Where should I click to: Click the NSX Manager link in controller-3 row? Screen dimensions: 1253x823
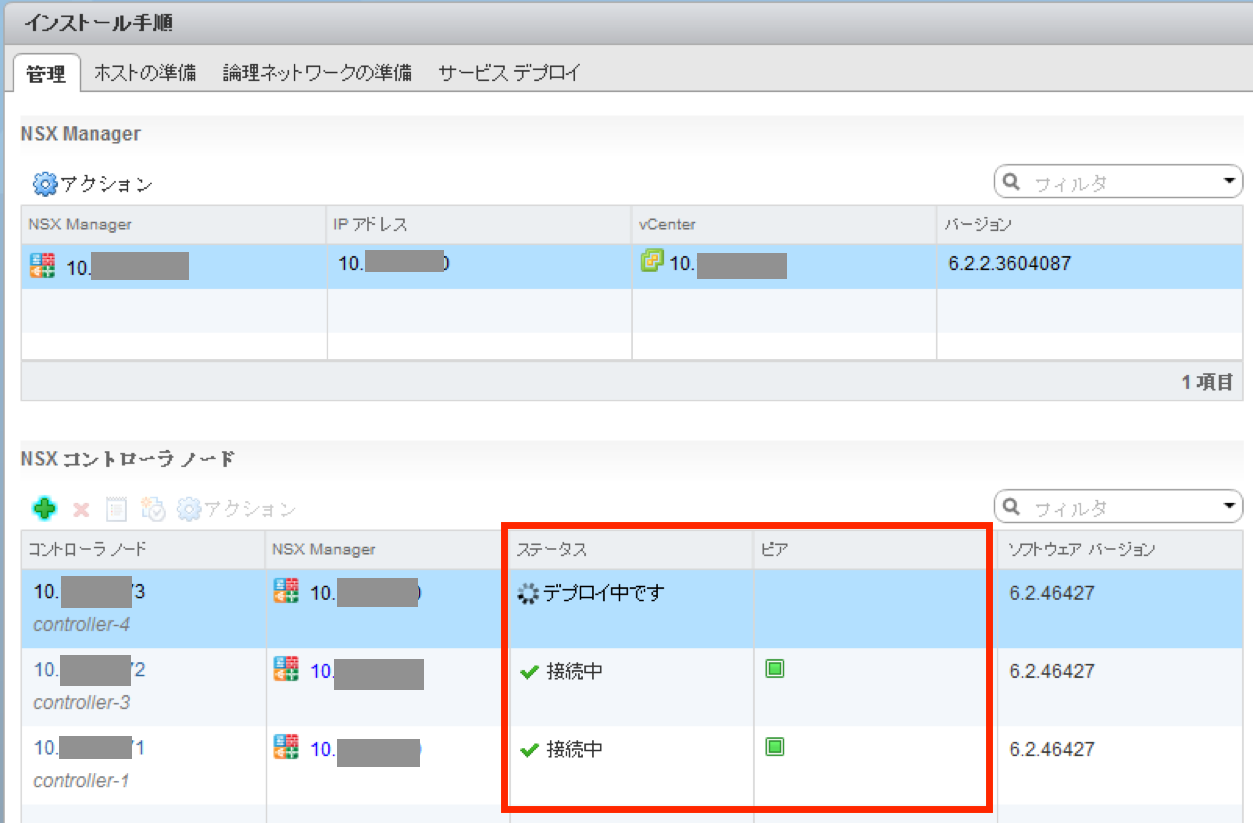tap(330, 672)
